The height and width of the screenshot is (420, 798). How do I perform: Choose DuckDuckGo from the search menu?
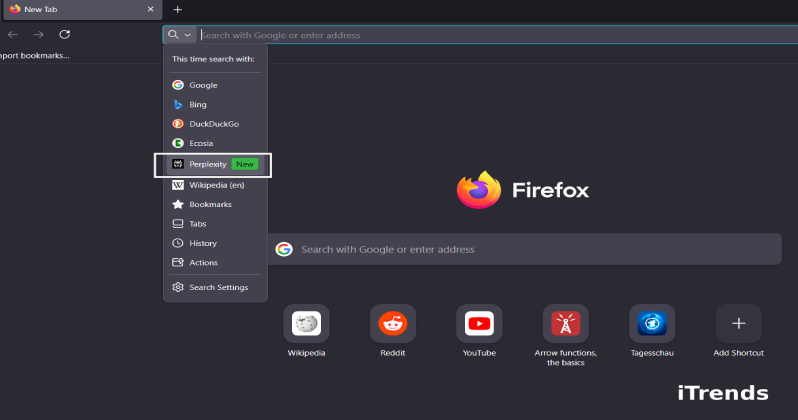click(x=213, y=124)
